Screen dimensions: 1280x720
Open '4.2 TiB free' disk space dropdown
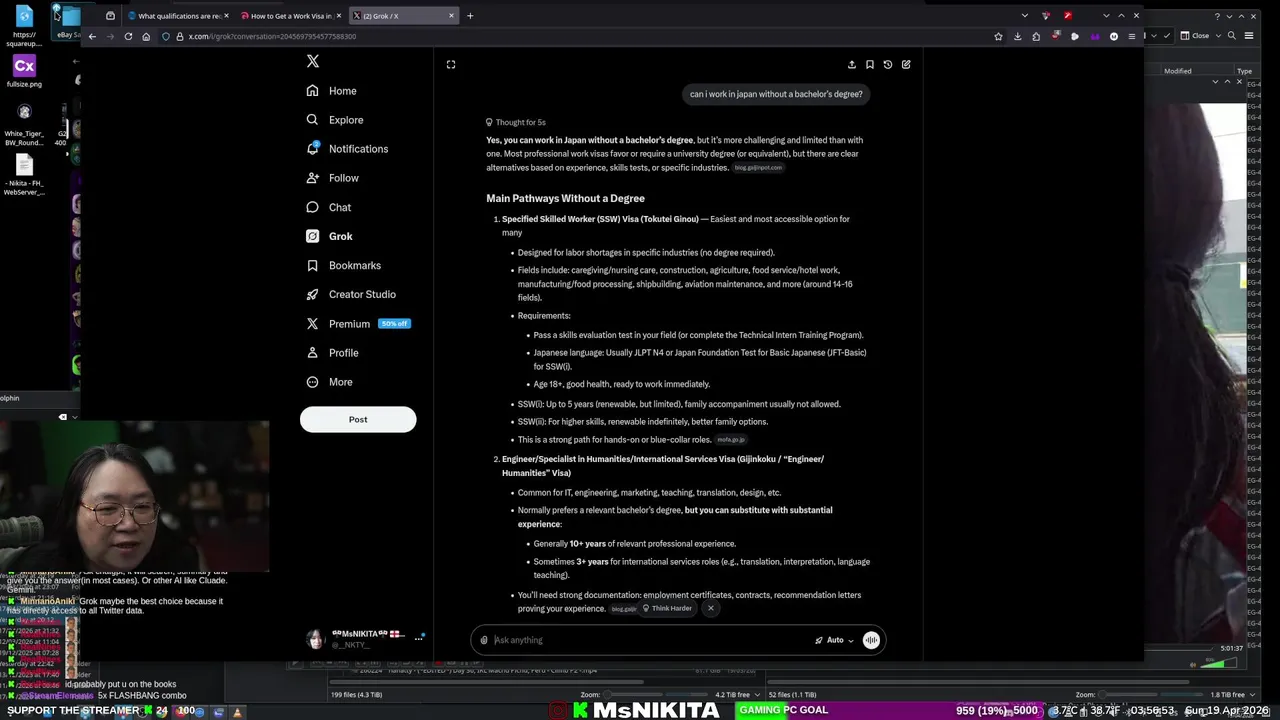(x=737, y=694)
